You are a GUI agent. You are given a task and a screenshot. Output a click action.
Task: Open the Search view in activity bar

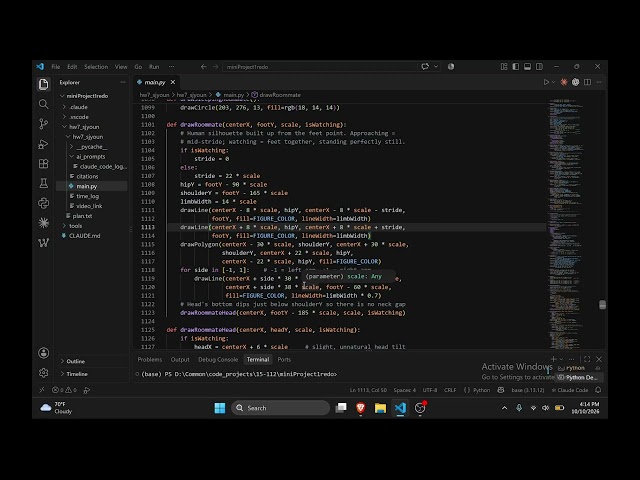point(43,104)
